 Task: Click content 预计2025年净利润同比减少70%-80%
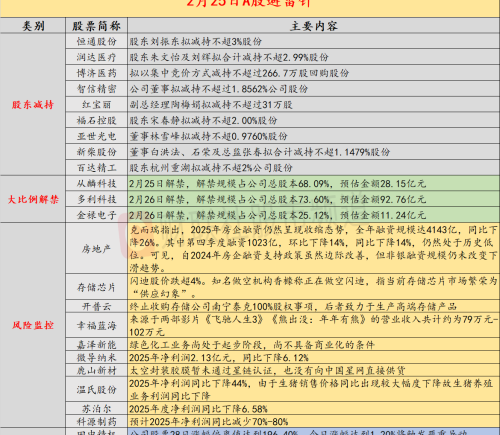(x=209, y=421)
